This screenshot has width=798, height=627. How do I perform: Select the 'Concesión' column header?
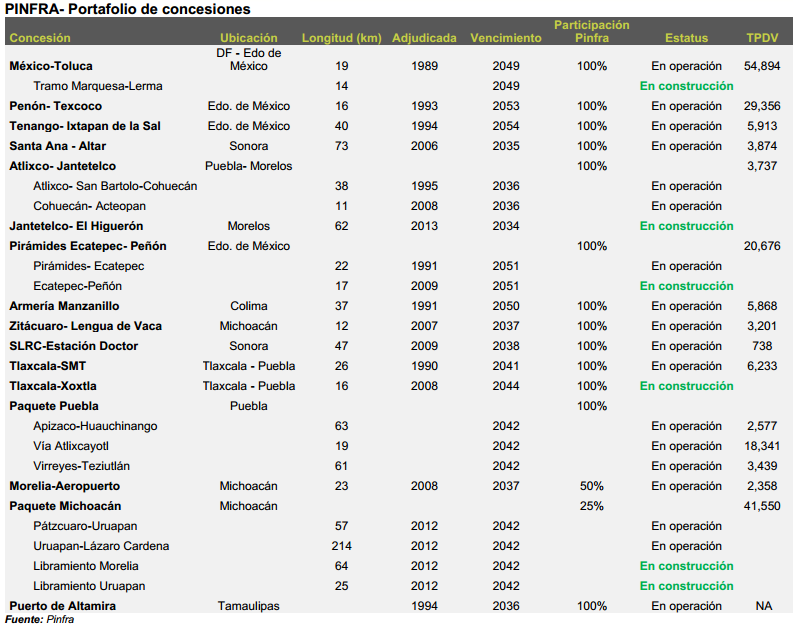(x=40, y=38)
